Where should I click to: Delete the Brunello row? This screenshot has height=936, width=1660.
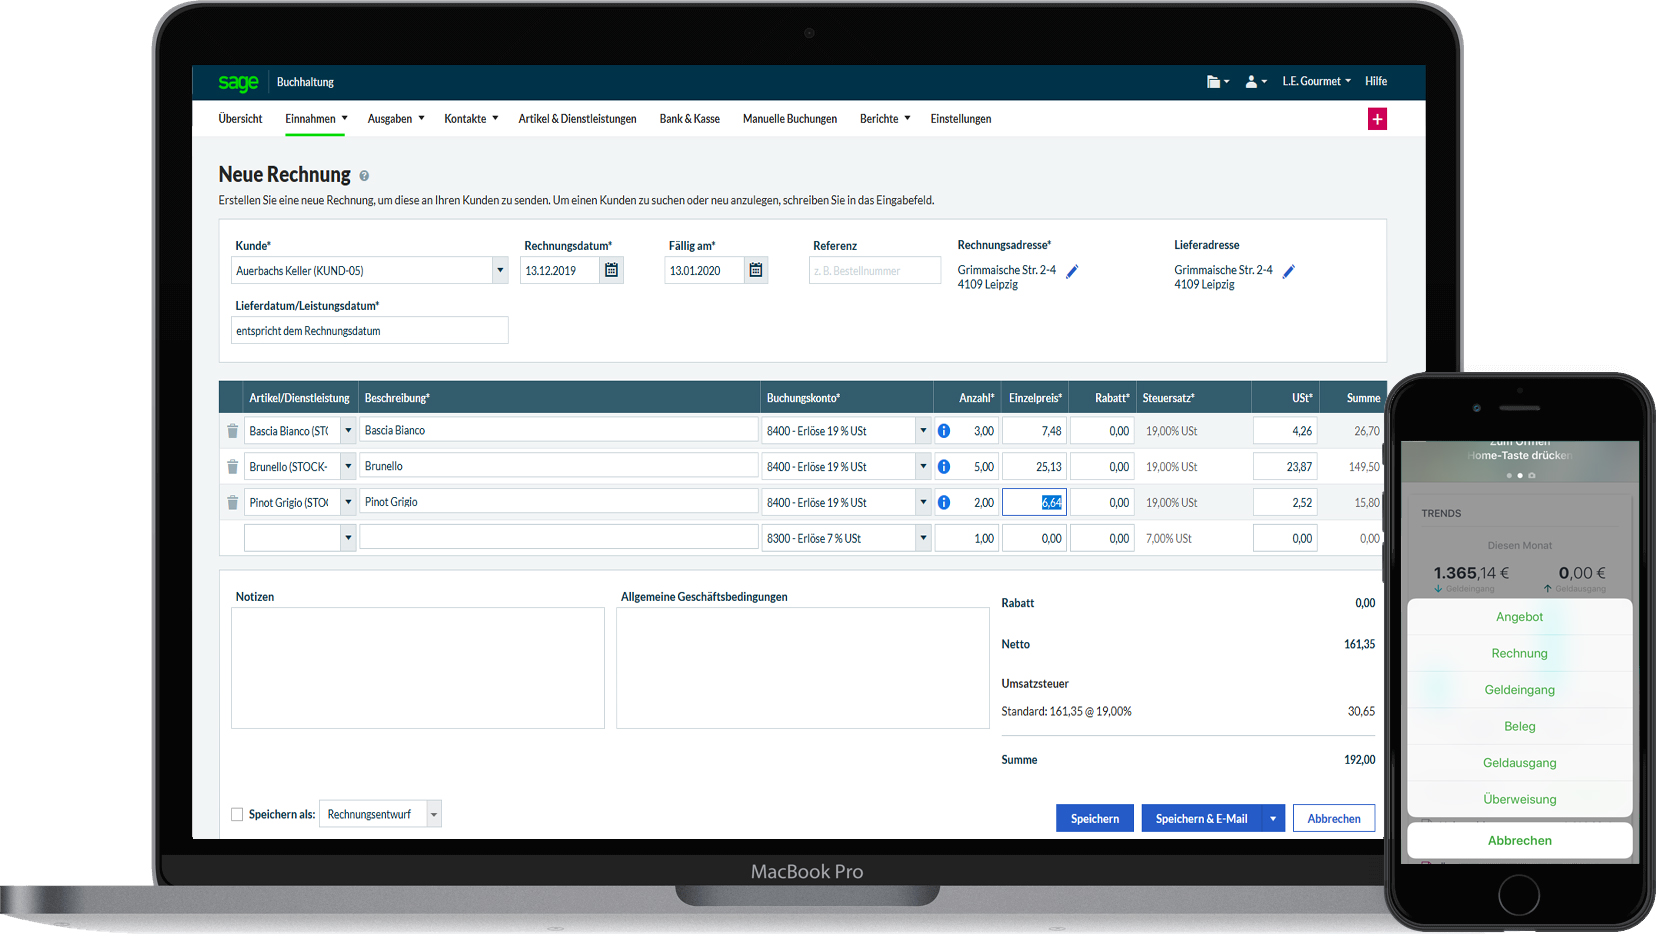pyautogui.click(x=232, y=467)
